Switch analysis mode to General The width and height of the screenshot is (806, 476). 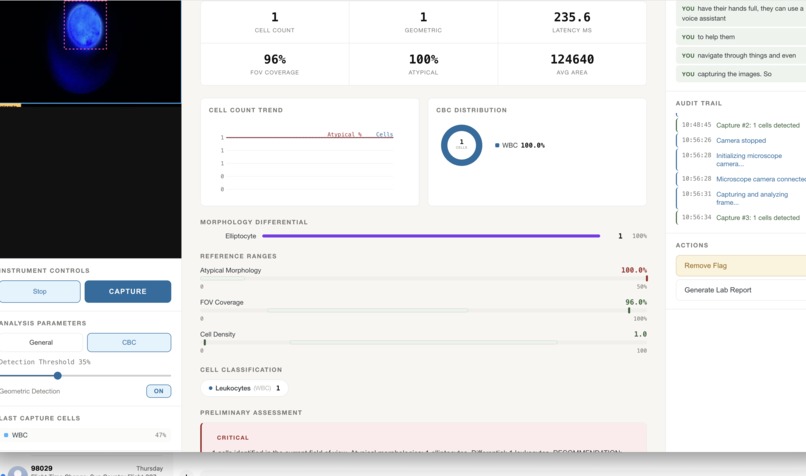click(x=41, y=342)
